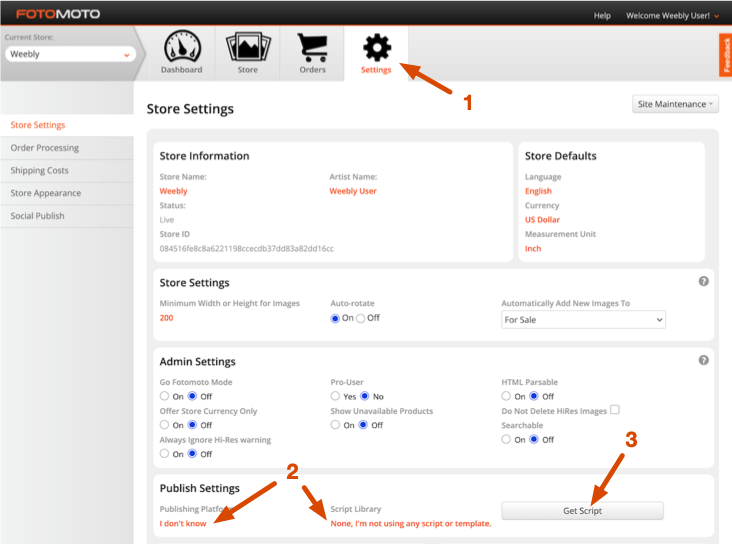Open the Help link in header
Image resolution: width=732 pixels, height=544 pixels.
pos(602,16)
